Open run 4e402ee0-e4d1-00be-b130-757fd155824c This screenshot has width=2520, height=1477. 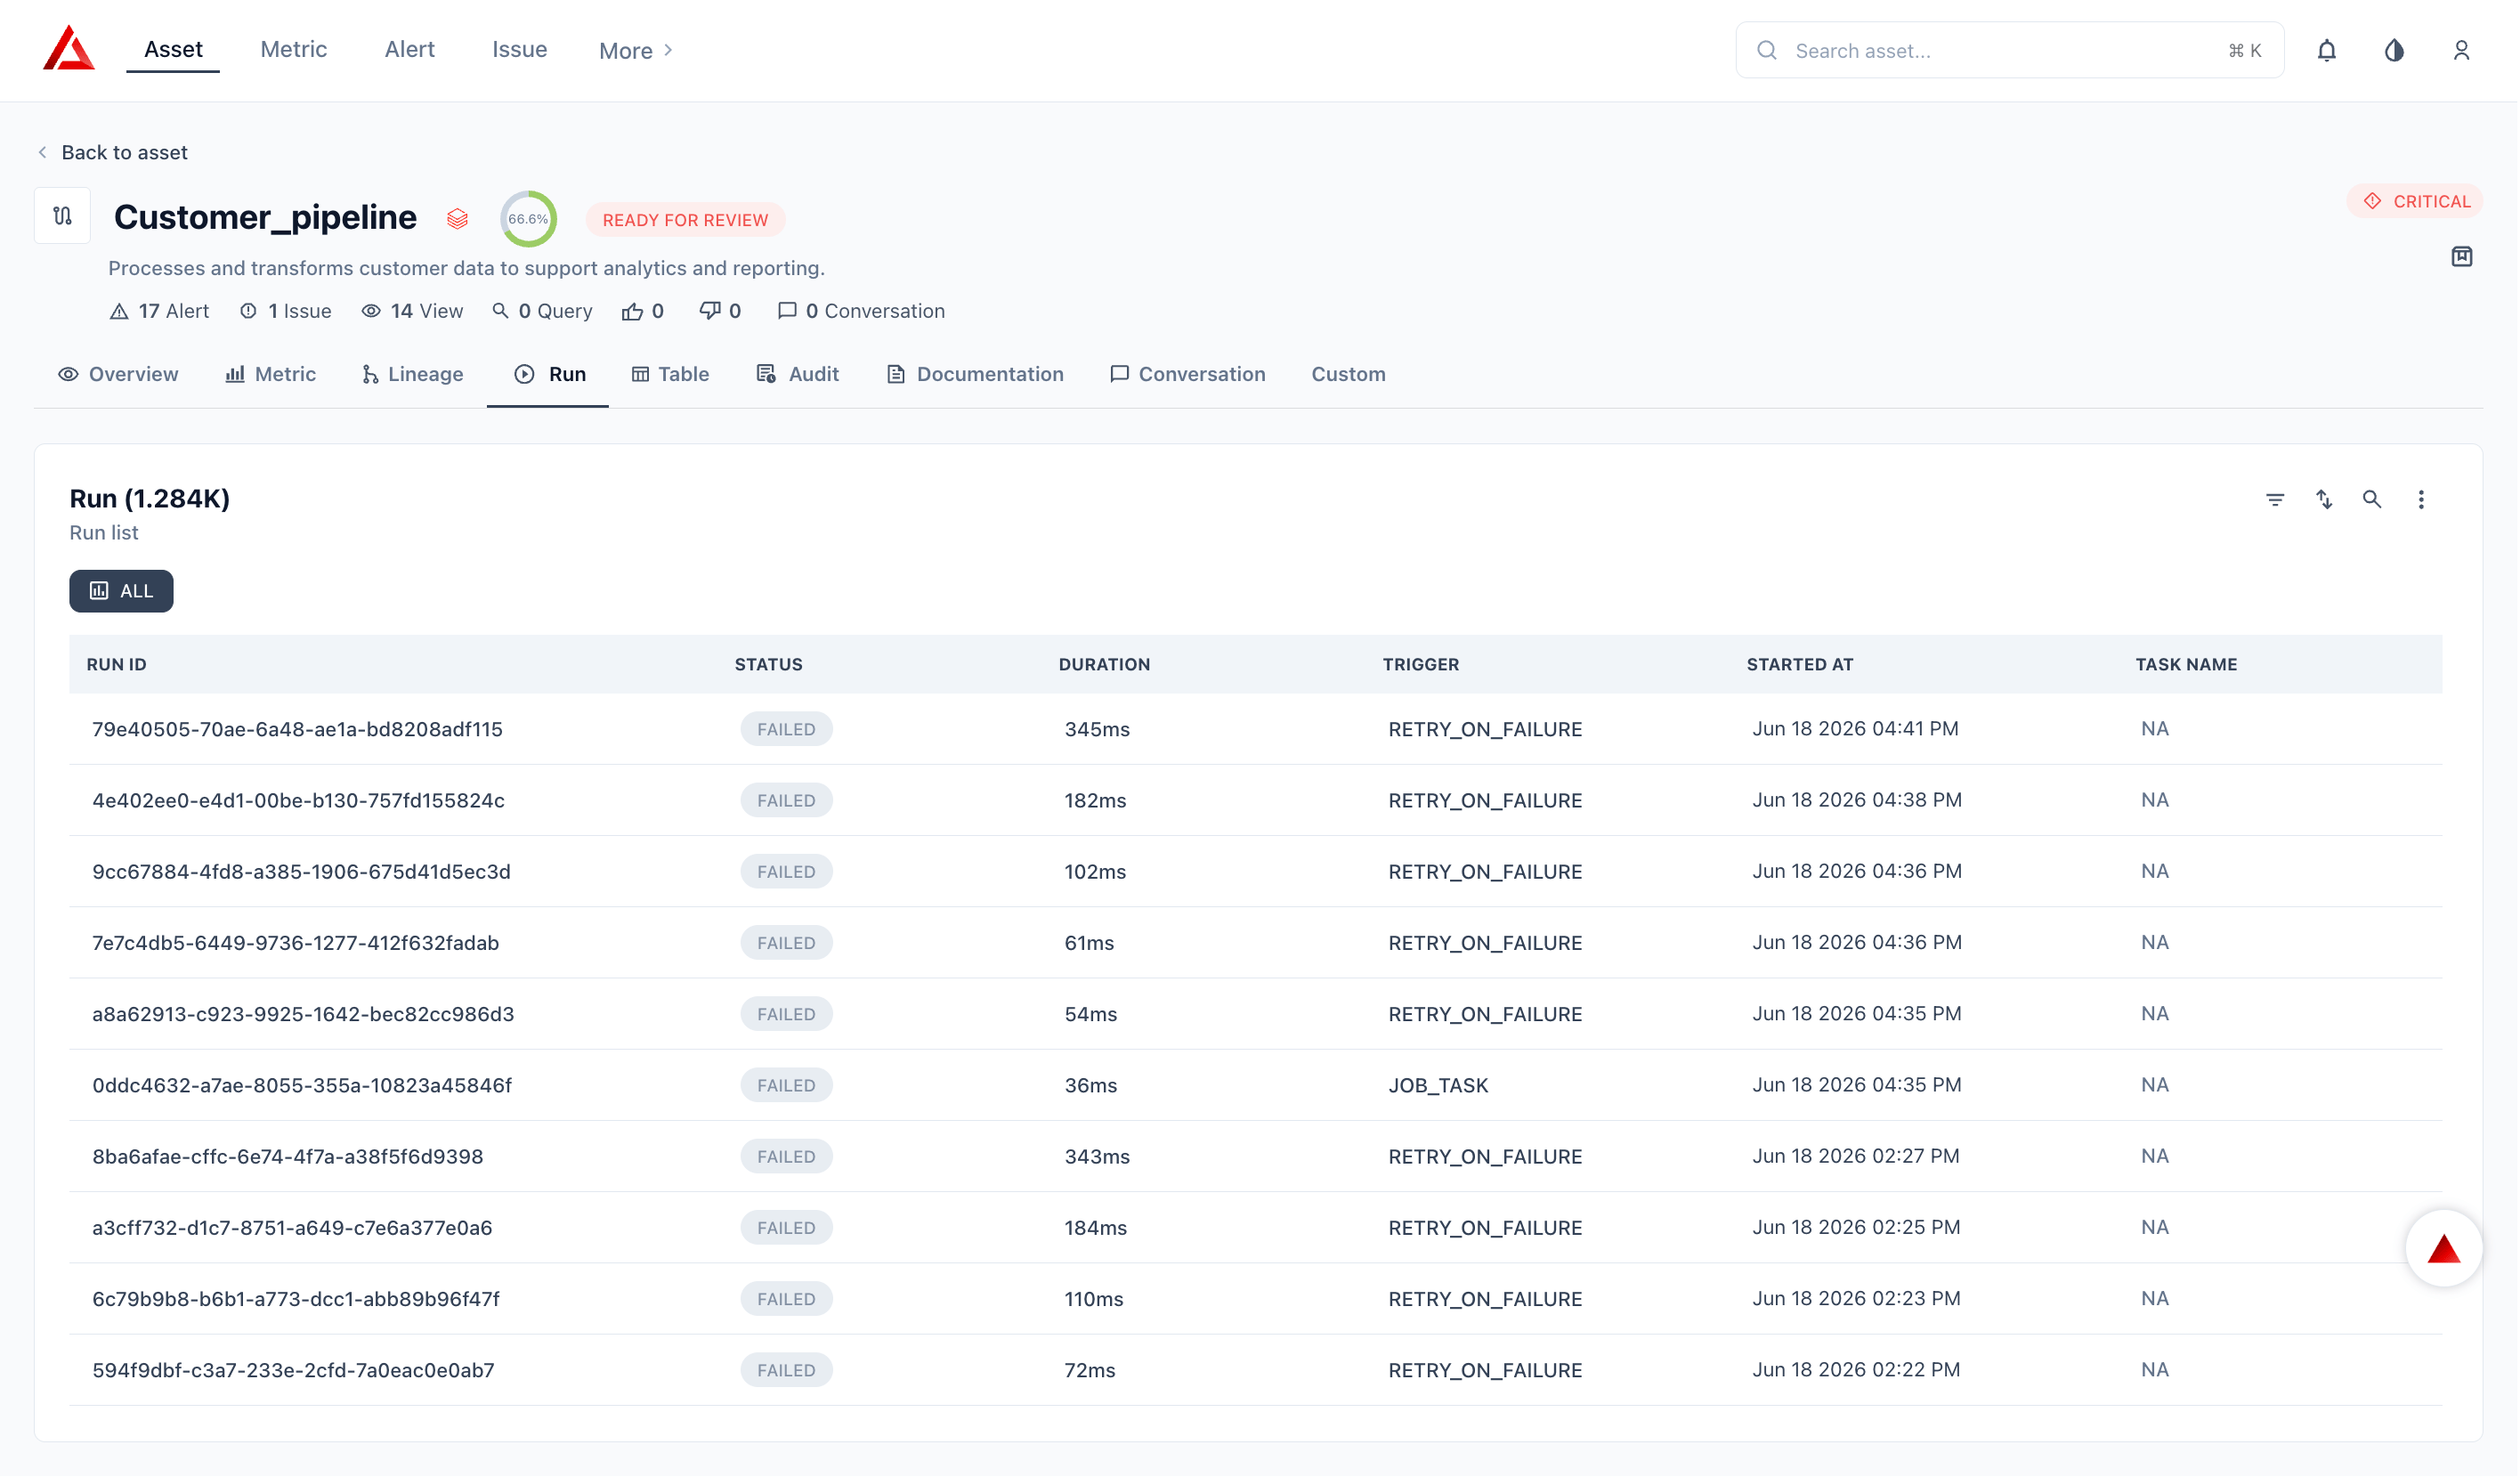pyautogui.click(x=299, y=801)
